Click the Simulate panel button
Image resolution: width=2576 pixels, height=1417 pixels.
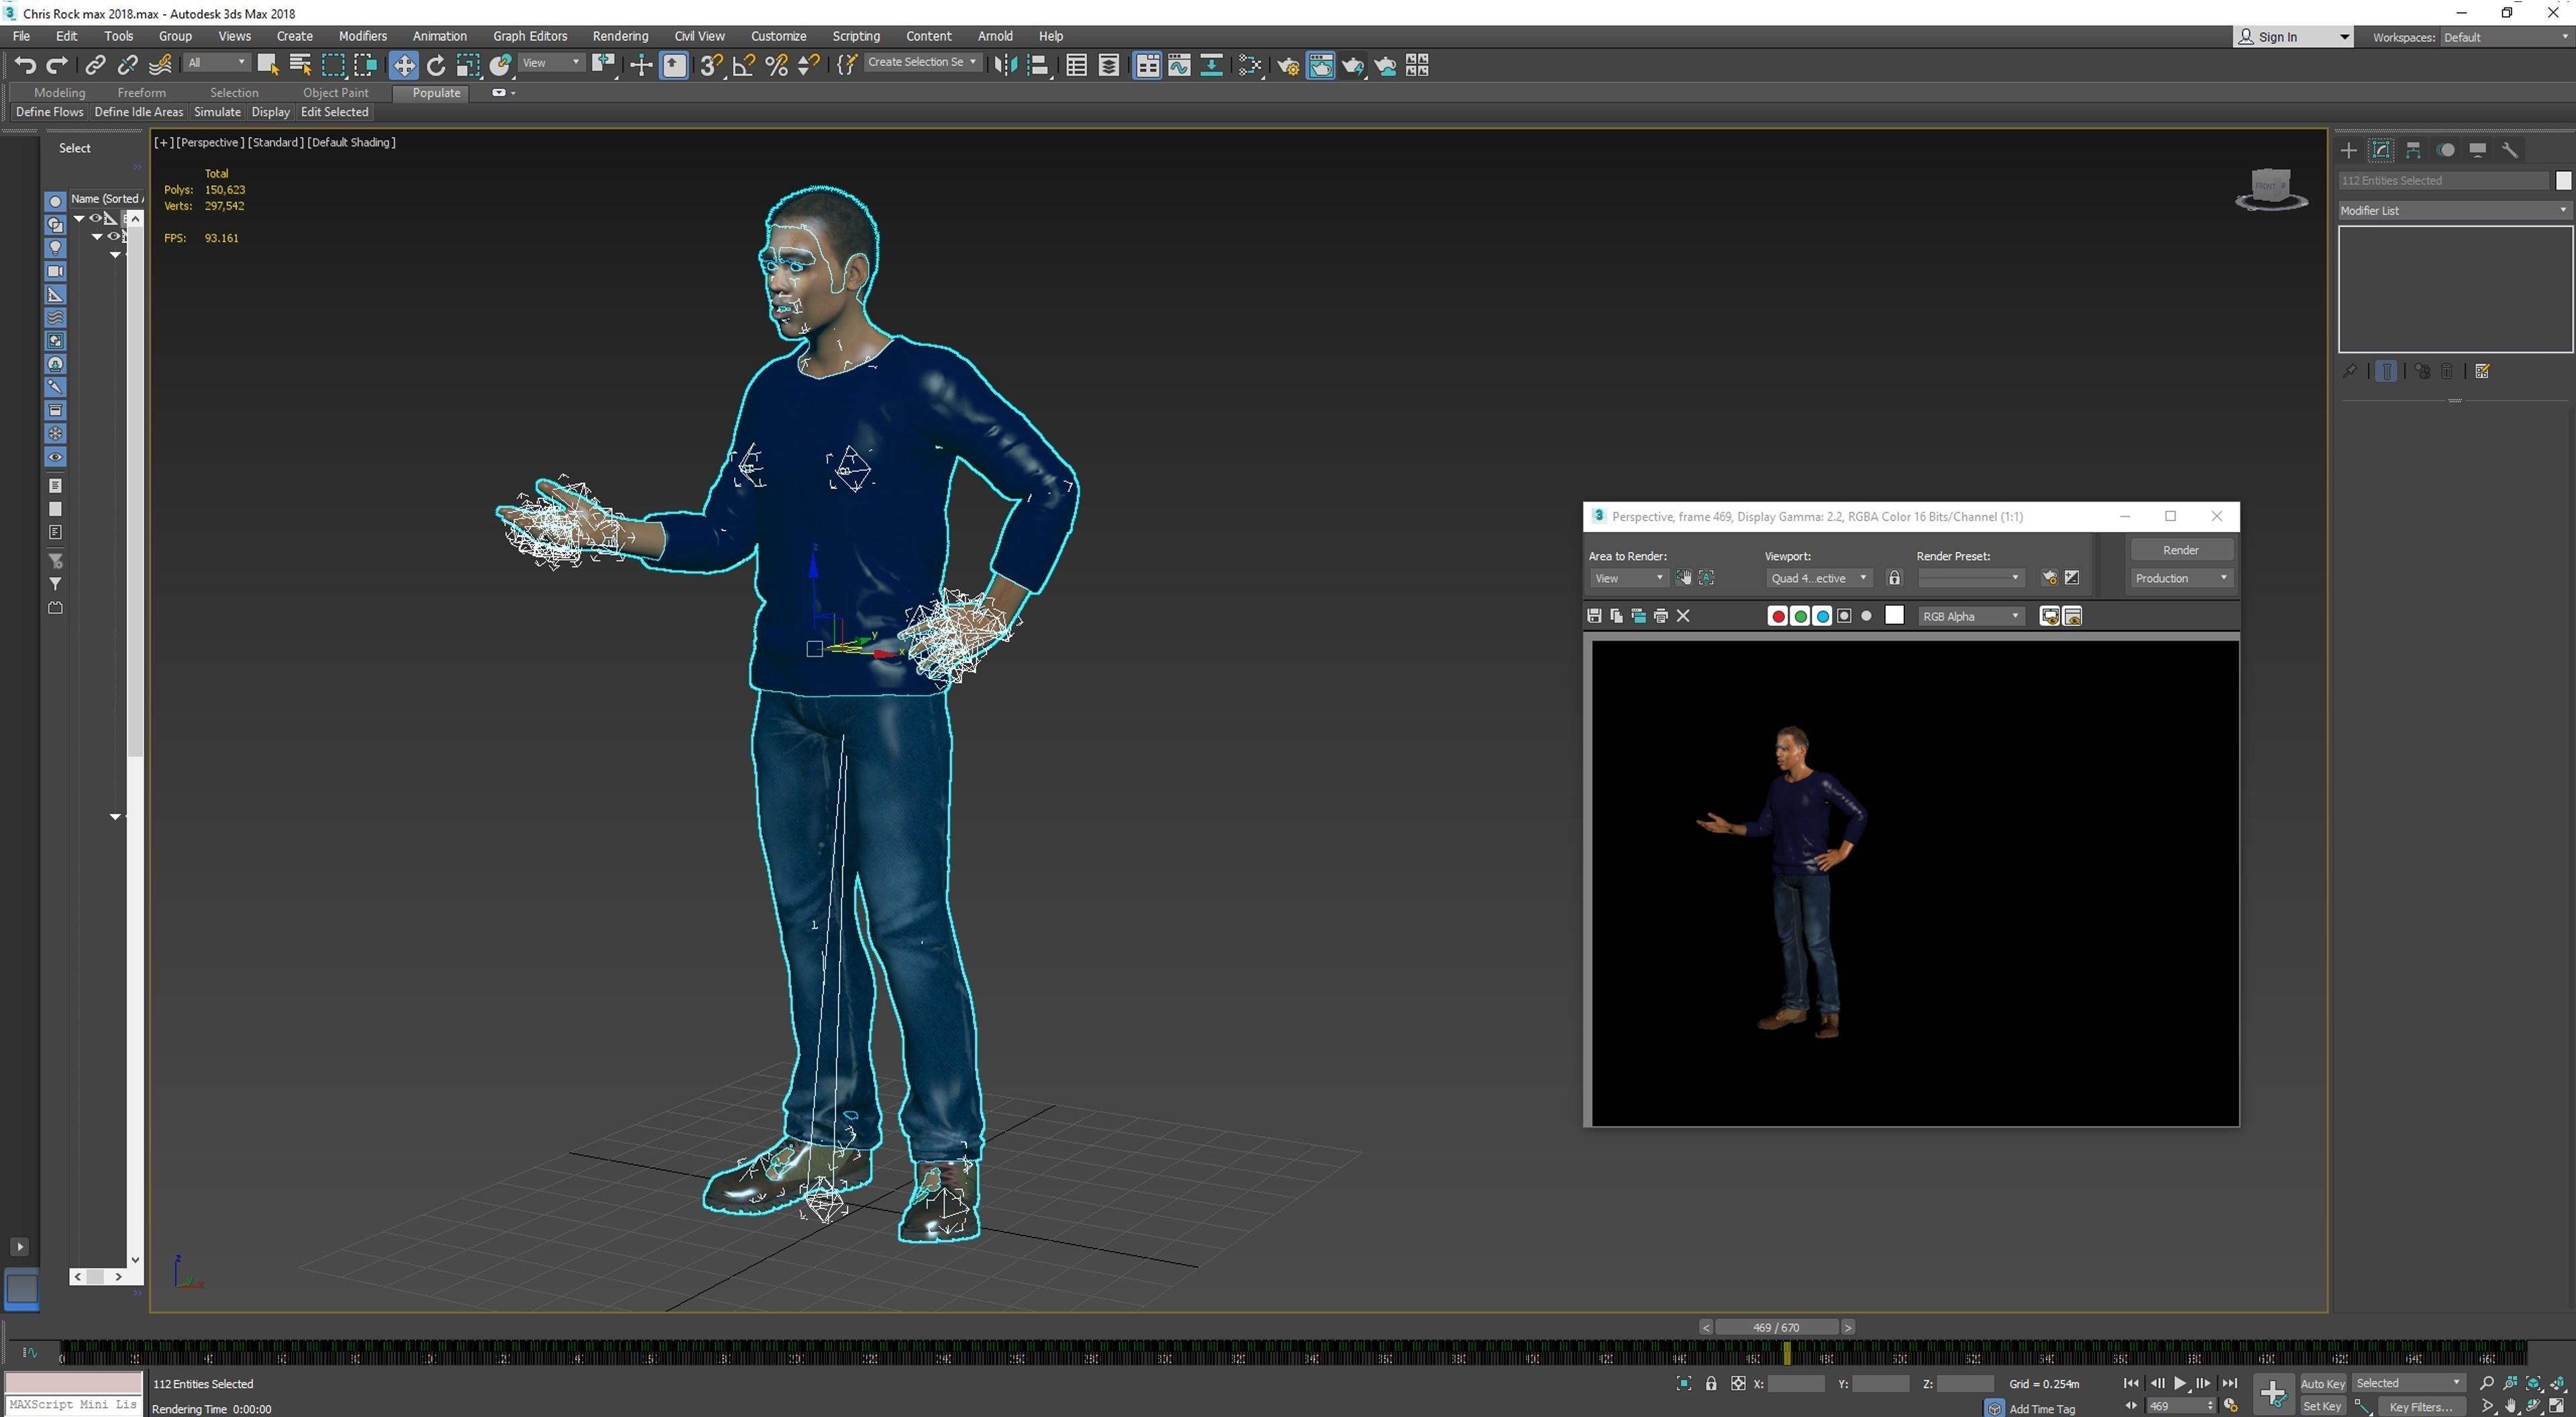click(217, 112)
